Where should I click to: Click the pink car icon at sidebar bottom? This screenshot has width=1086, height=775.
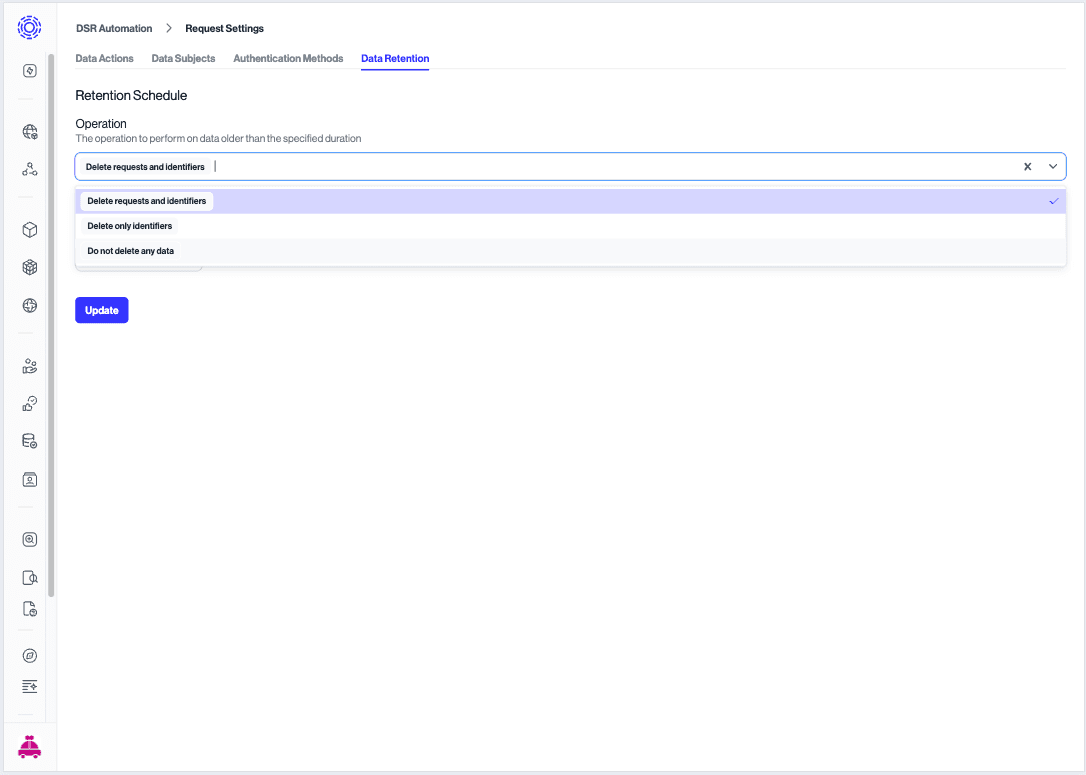pyautogui.click(x=29, y=746)
